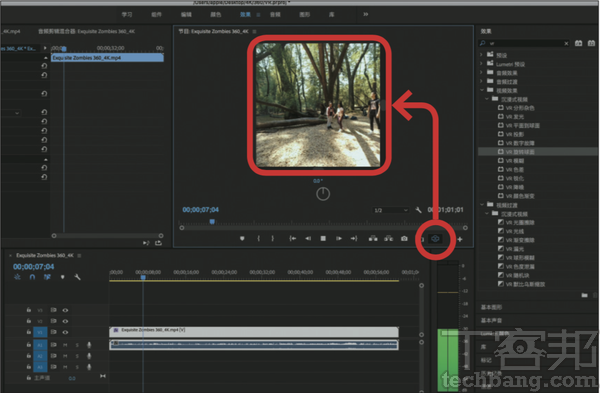Switch to the 学习 workspace tab

(x=127, y=15)
